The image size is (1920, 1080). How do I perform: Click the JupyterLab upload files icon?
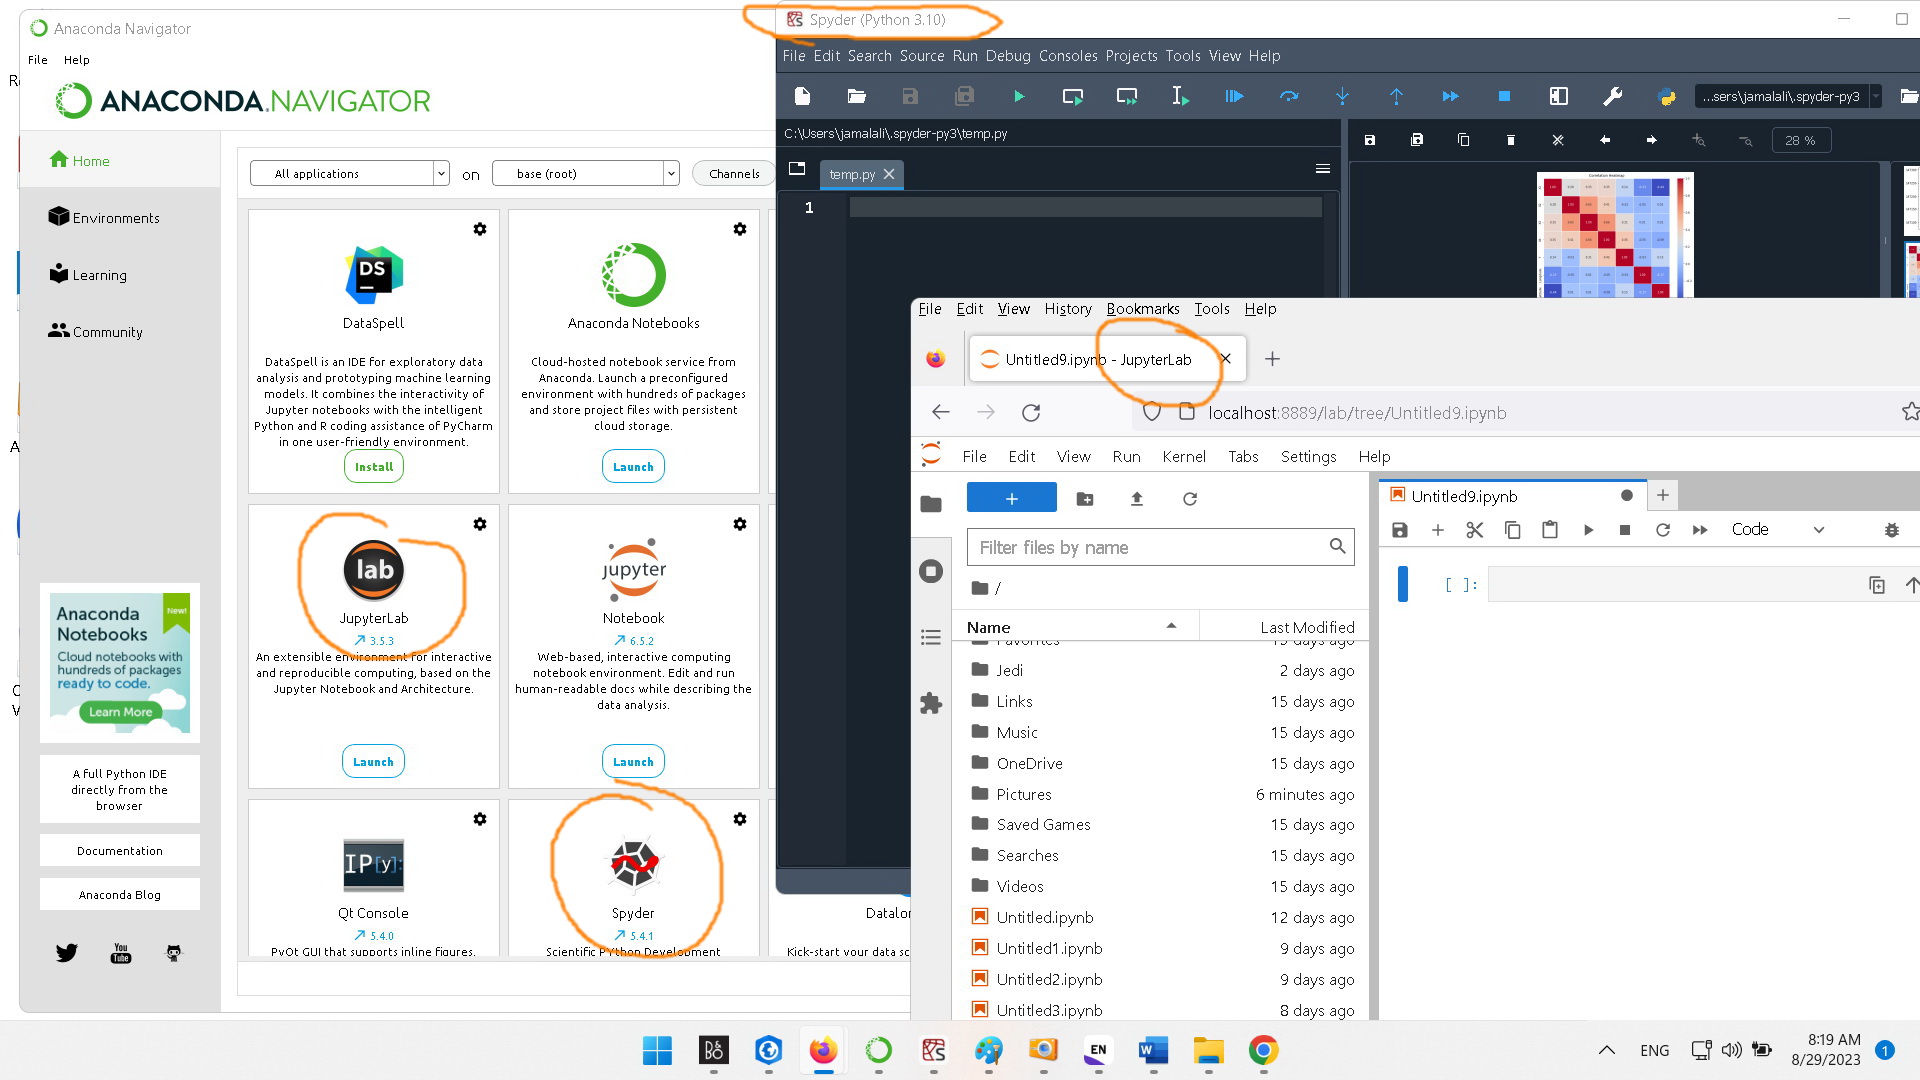(x=1137, y=499)
